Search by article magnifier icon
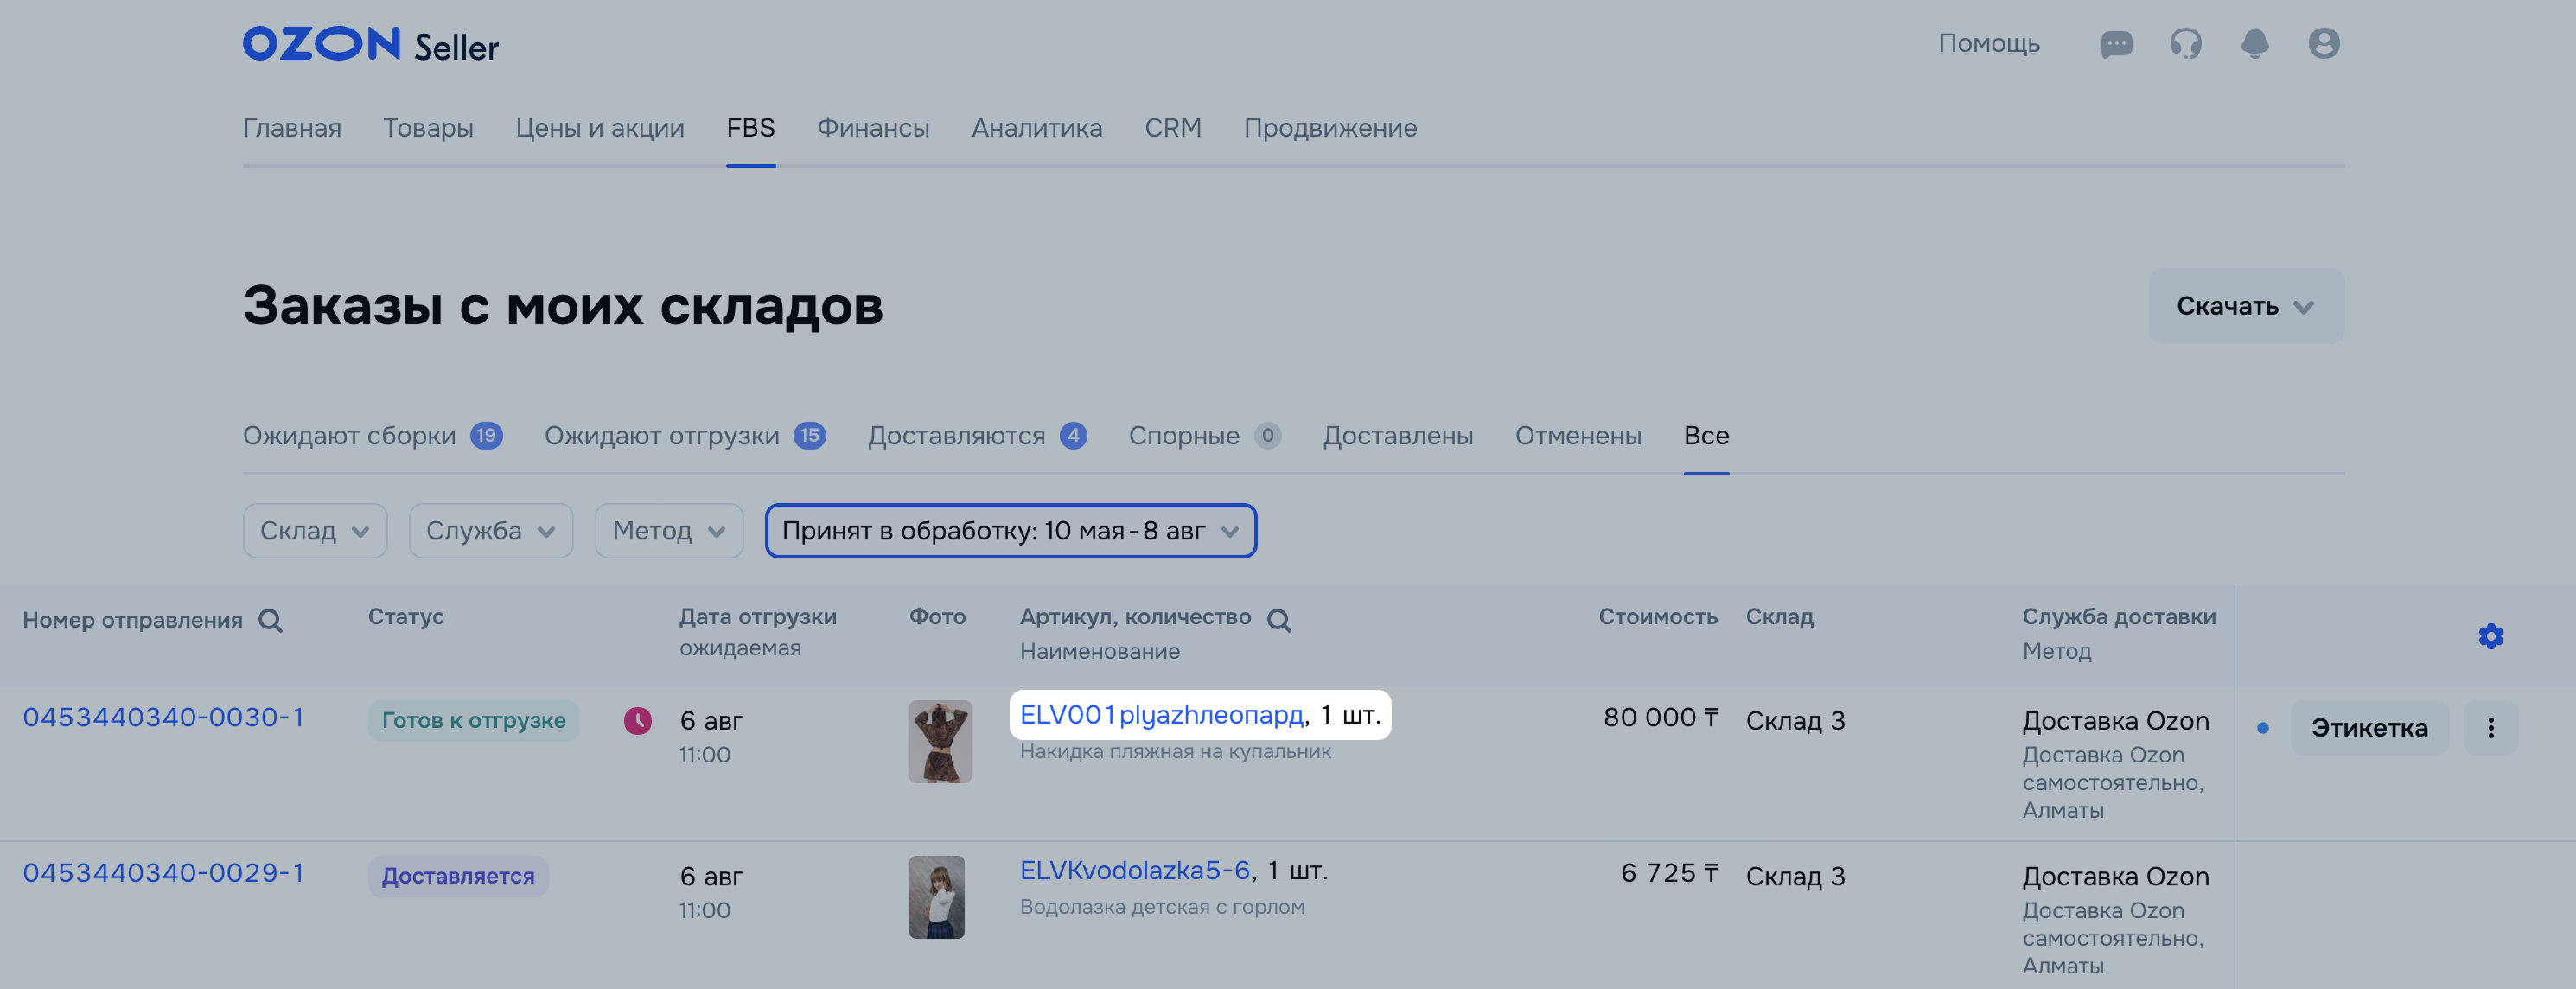Image resolution: width=2576 pixels, height=989 pixels. pos(1278,621)
